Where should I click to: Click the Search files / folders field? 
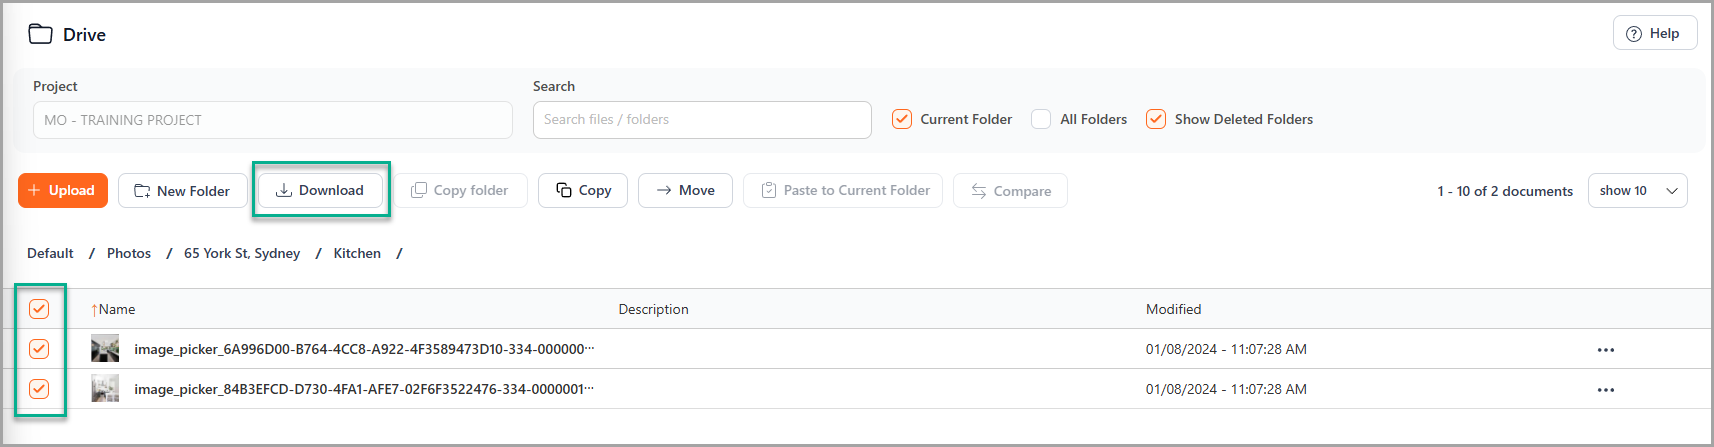(701, 120)
